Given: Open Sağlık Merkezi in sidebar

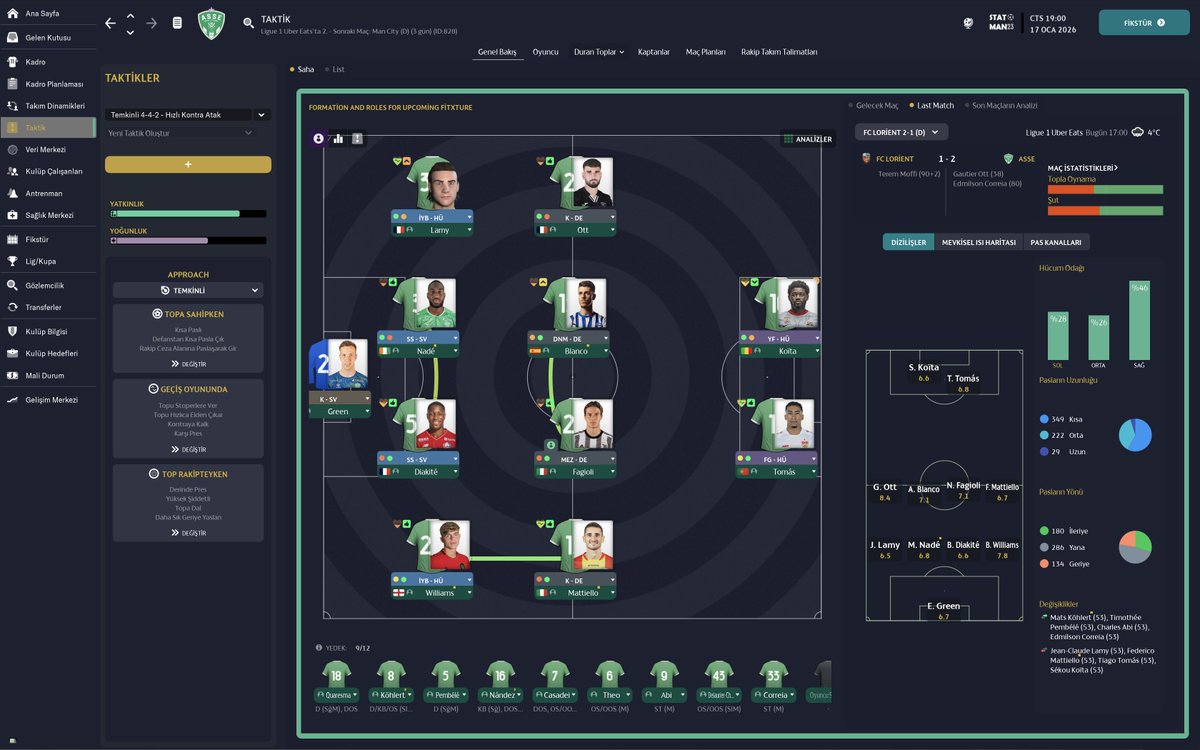Looking at the screenshot, I should [49, 215].
